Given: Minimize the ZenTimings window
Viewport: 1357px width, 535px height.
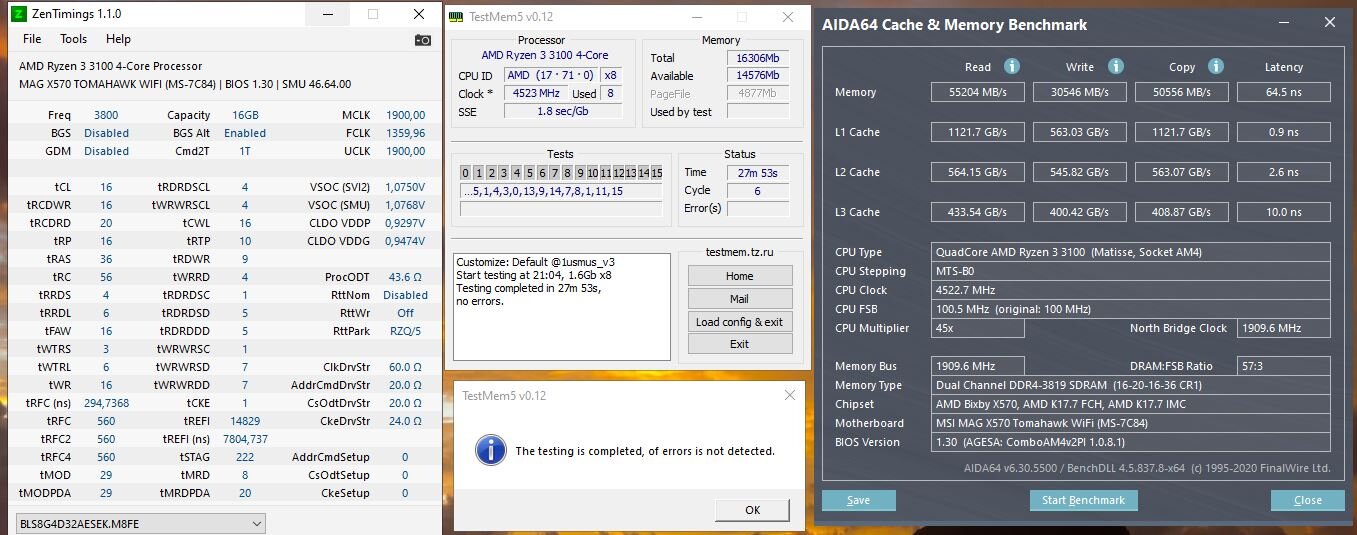Looking at the screenshot, I should coord(328,15).
